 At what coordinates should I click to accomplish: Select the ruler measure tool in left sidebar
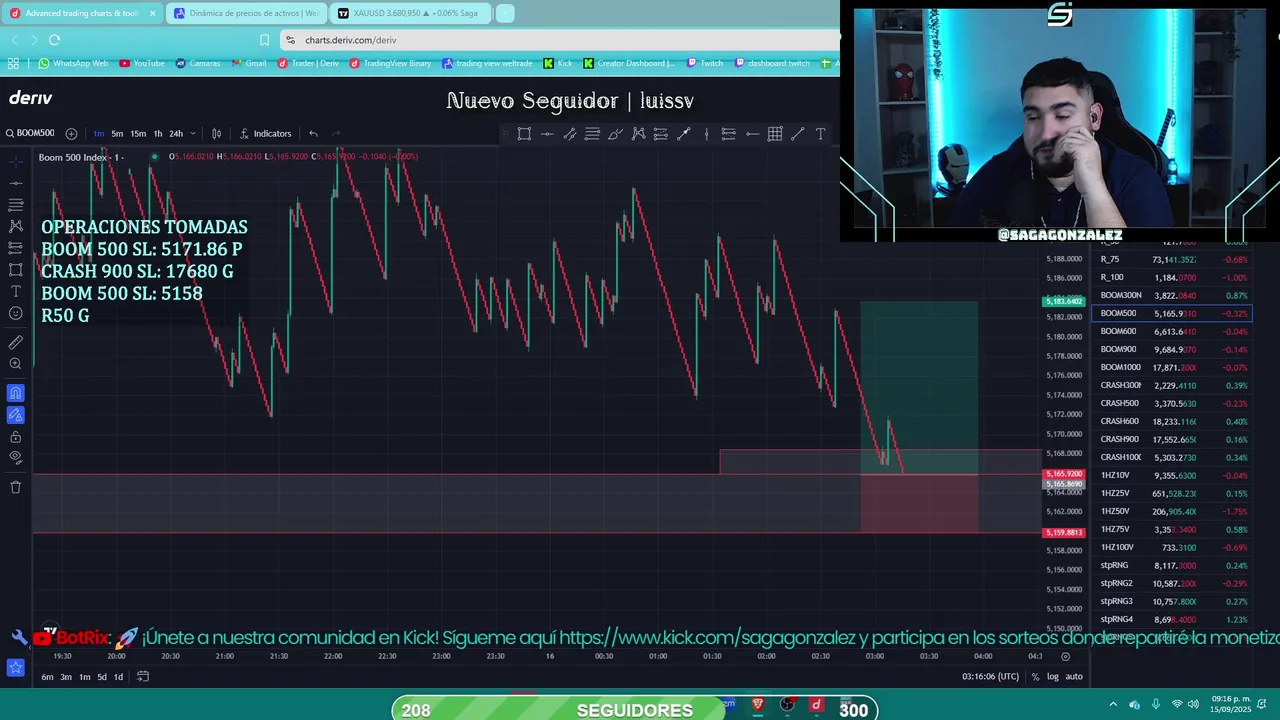(x=15, y=342)
